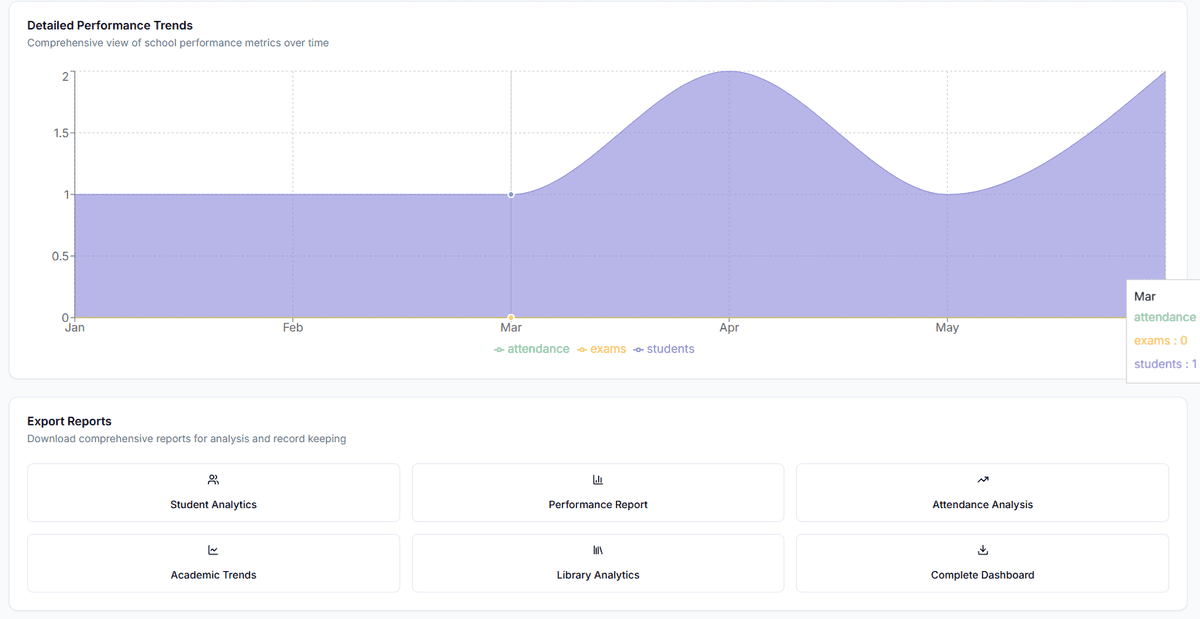This screenshot has height=619, width=1200.
Task: Toggle the exams series in the legend
Action: click(601, 348)
